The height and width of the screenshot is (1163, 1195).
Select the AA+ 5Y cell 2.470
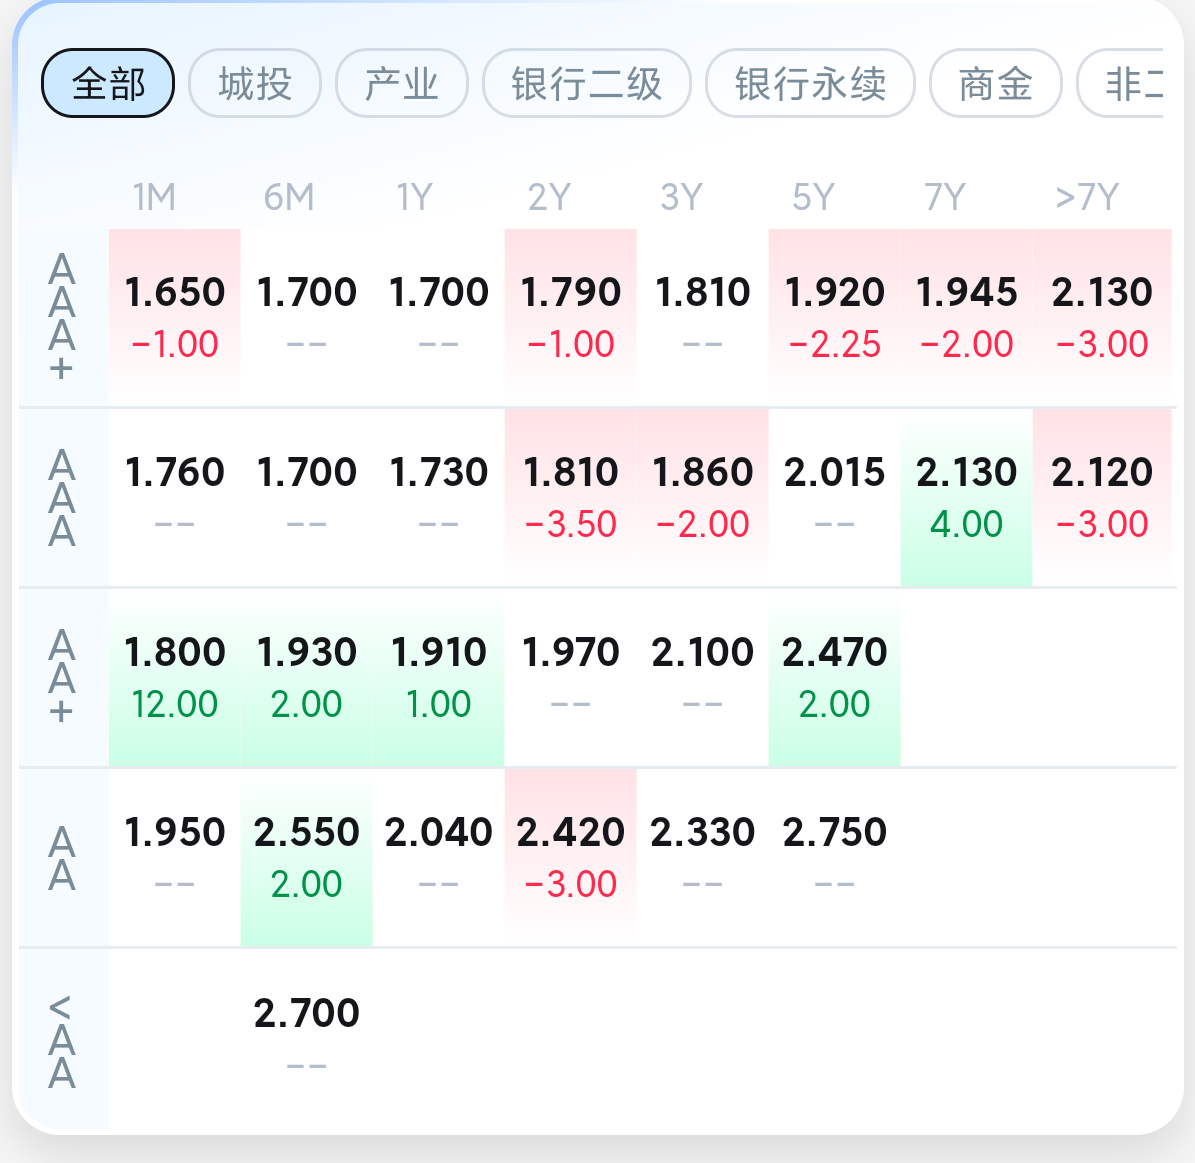(x=835, y=677)
